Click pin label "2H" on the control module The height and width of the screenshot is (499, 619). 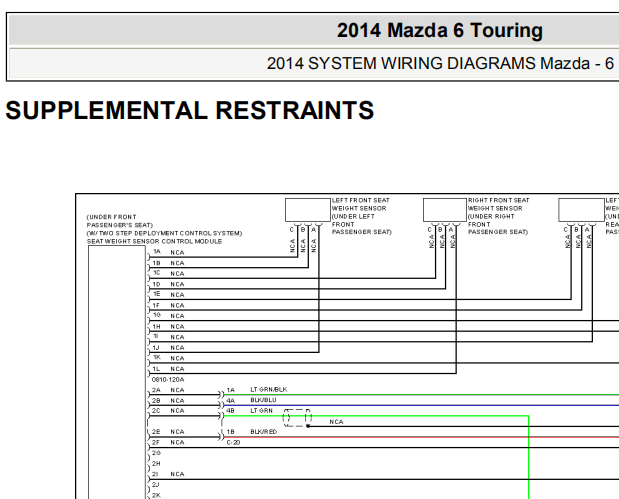(156, 463)
